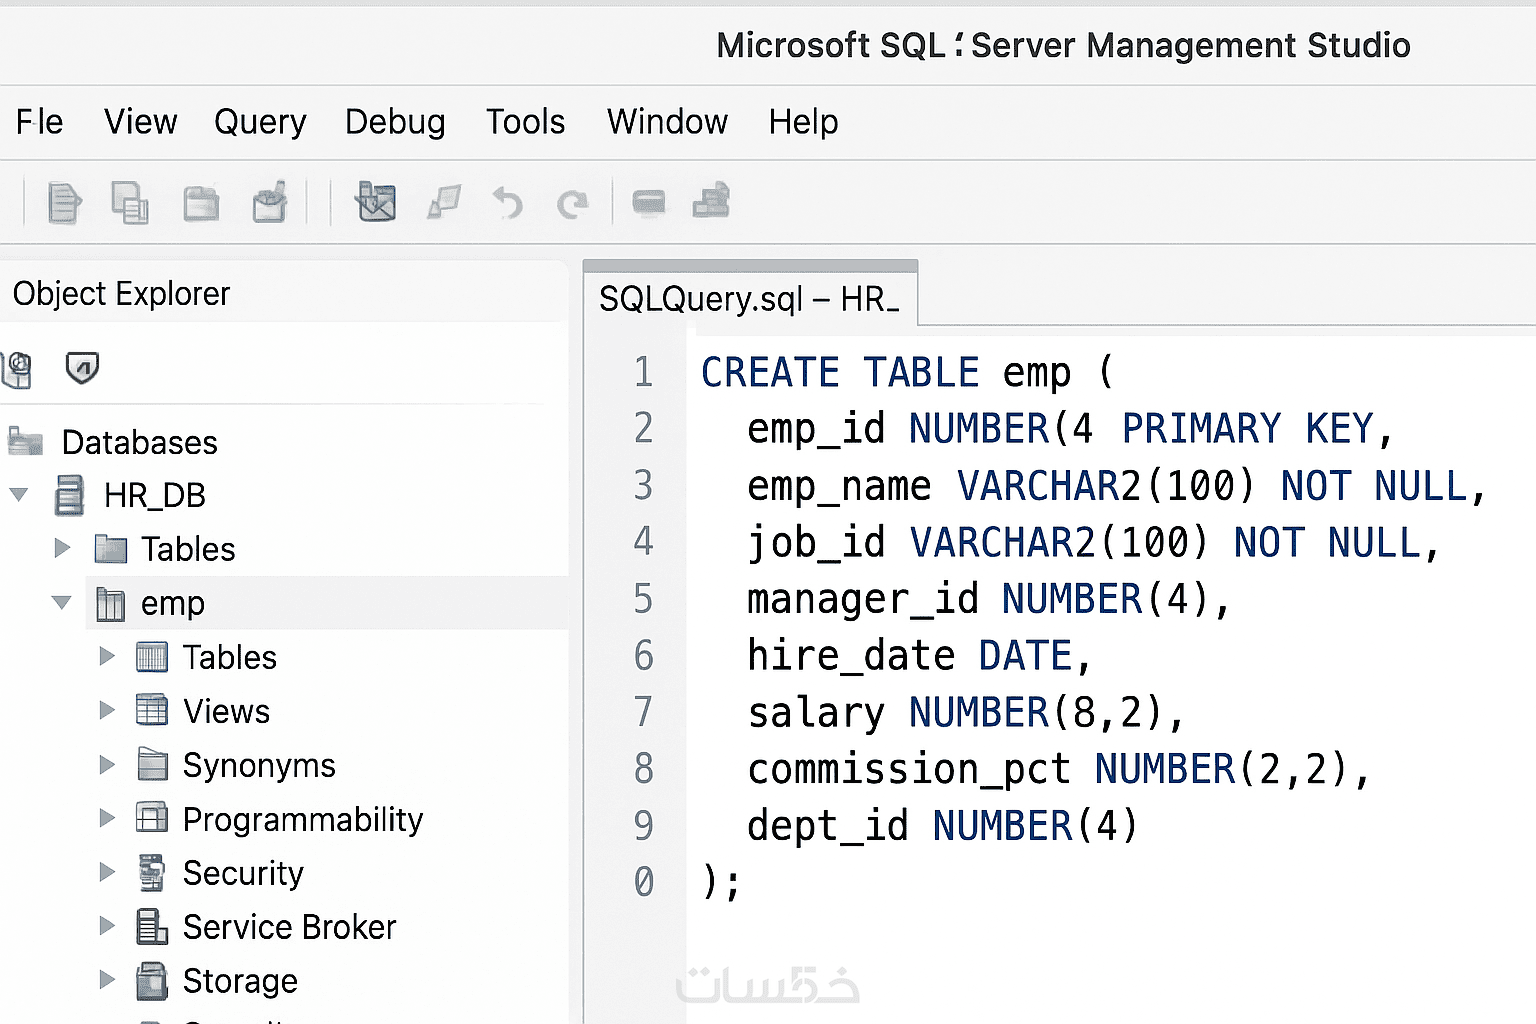Click the undo arrow in toolbar
1536x1024 pixels.
[508, 203]
